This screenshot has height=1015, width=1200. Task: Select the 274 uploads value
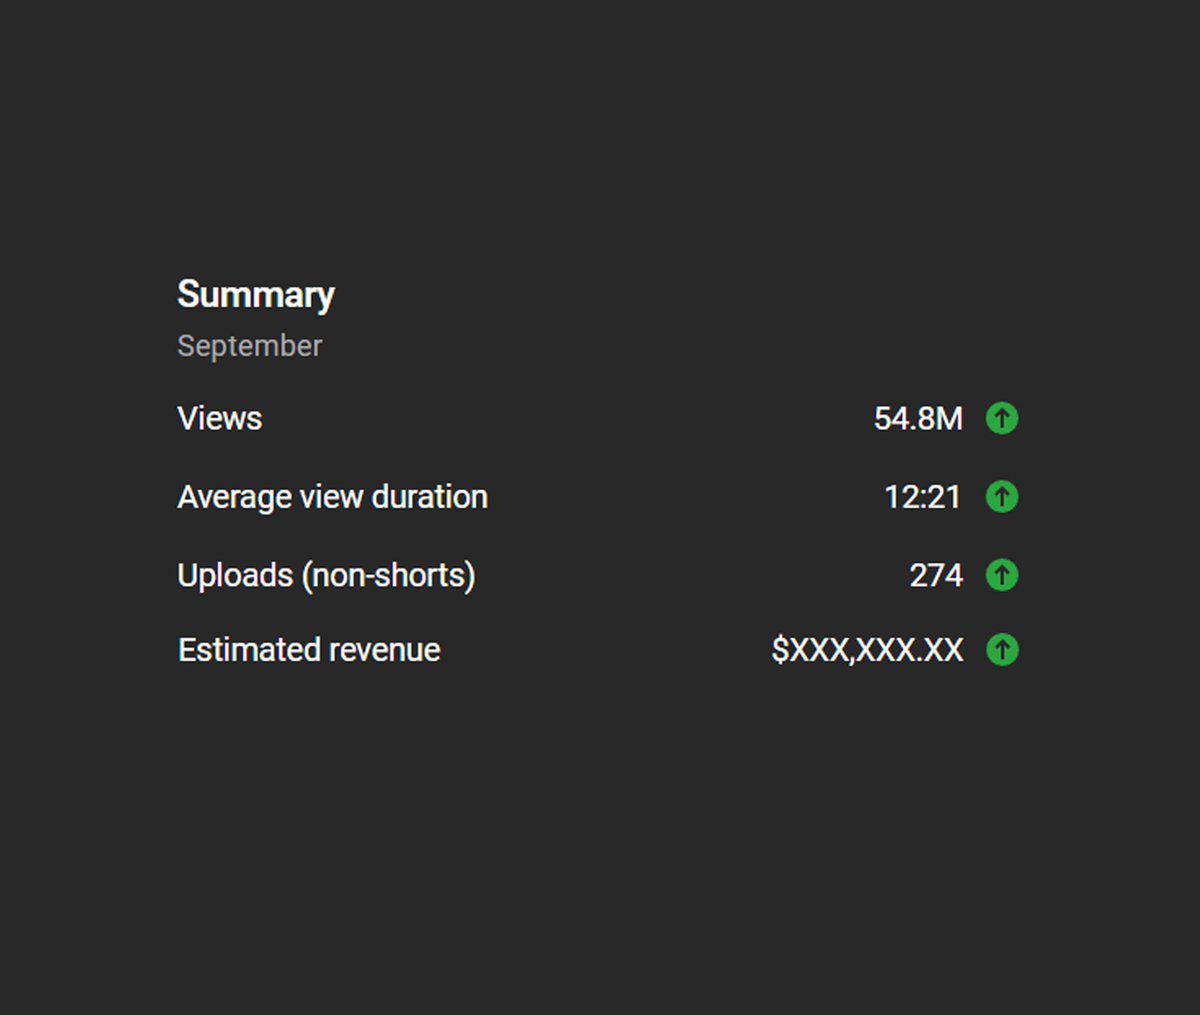tap(936, 576)
